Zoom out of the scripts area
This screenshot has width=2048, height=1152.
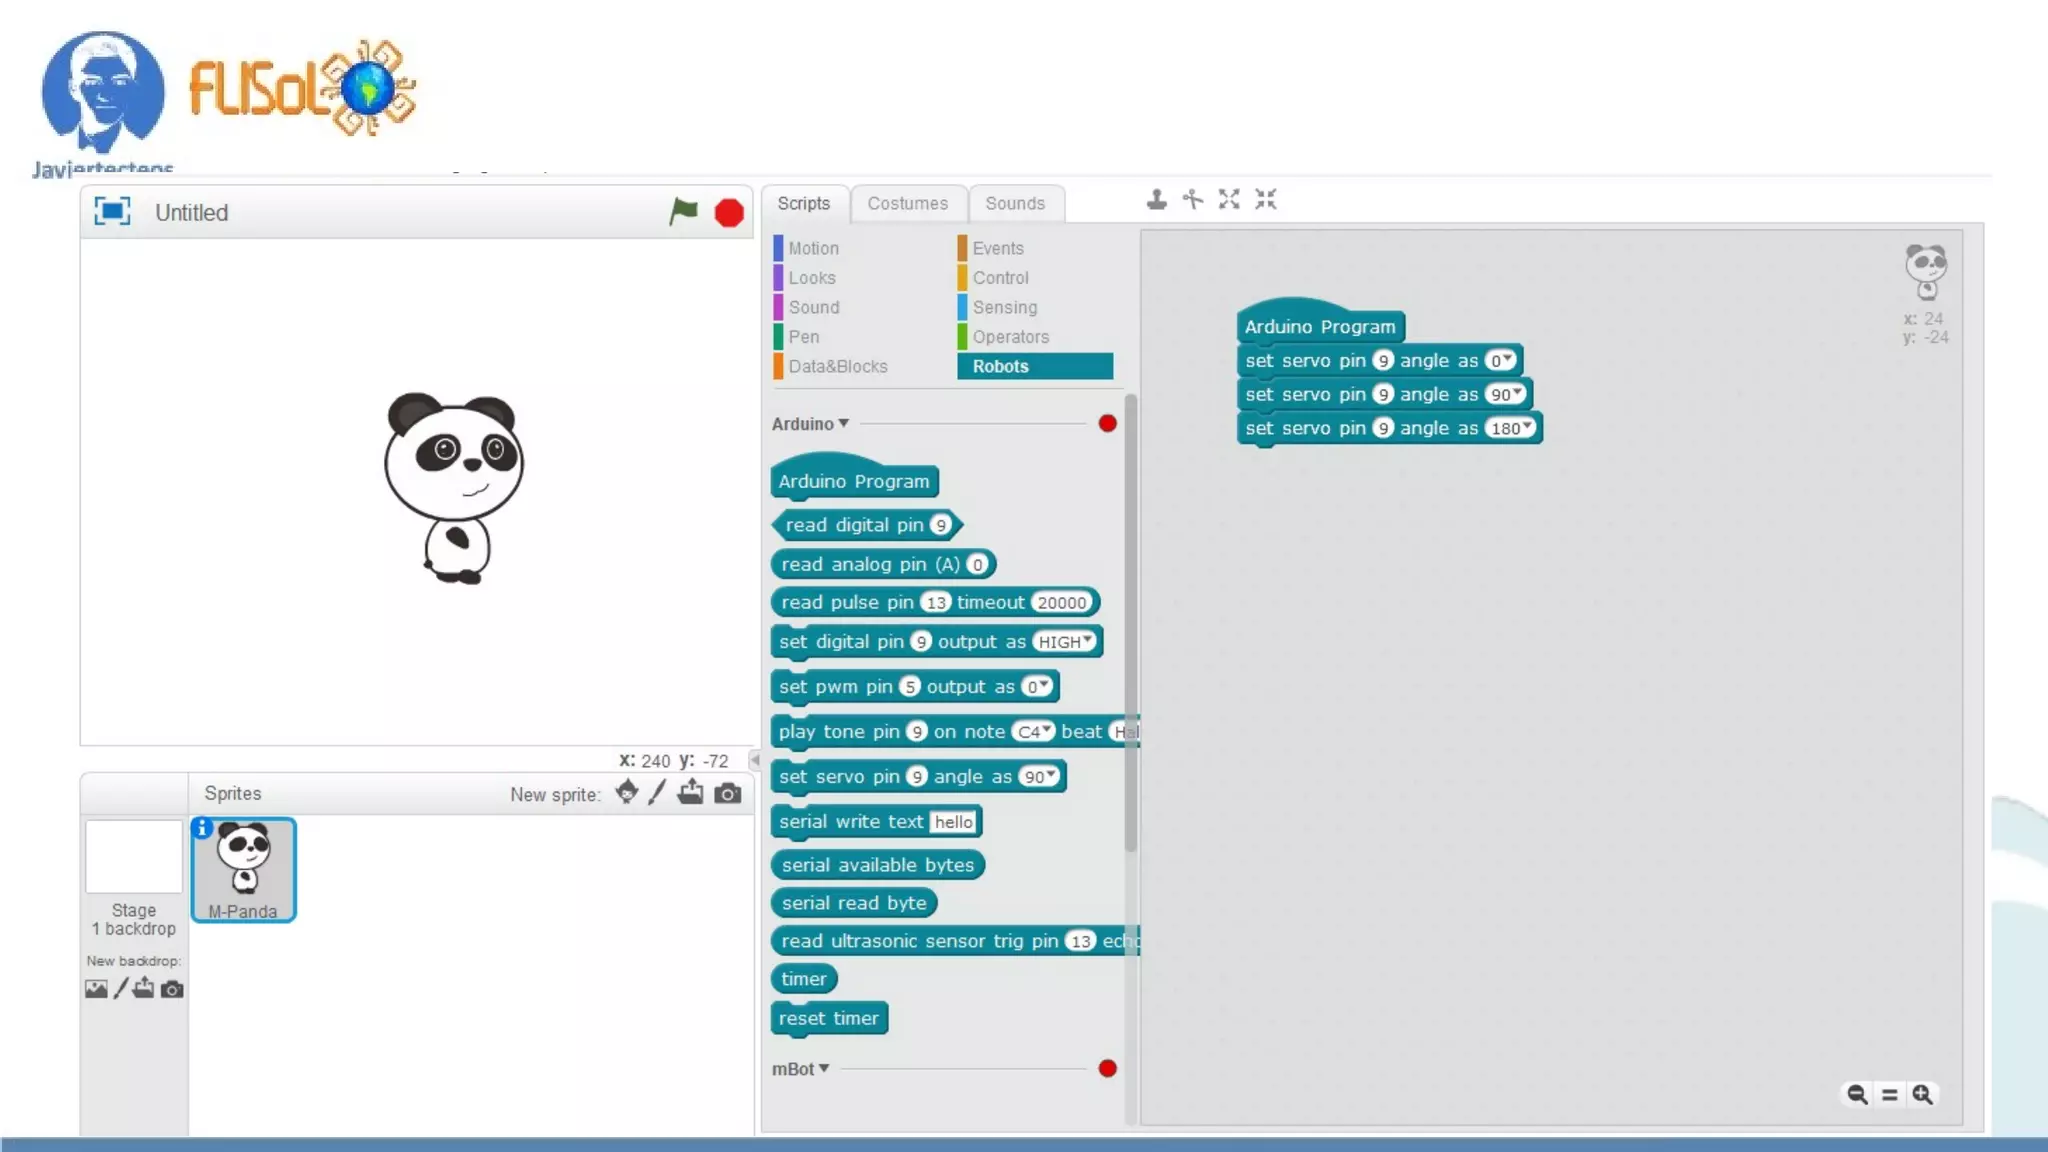click(x=1856, y=1094)
